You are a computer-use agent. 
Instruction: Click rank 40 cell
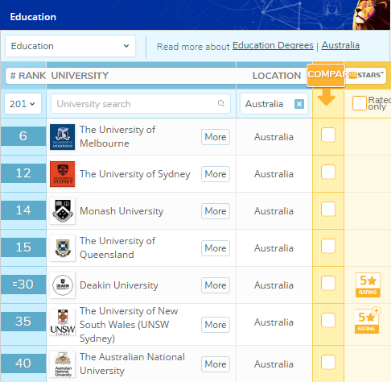pyautogui.click(x=23, y=363)
